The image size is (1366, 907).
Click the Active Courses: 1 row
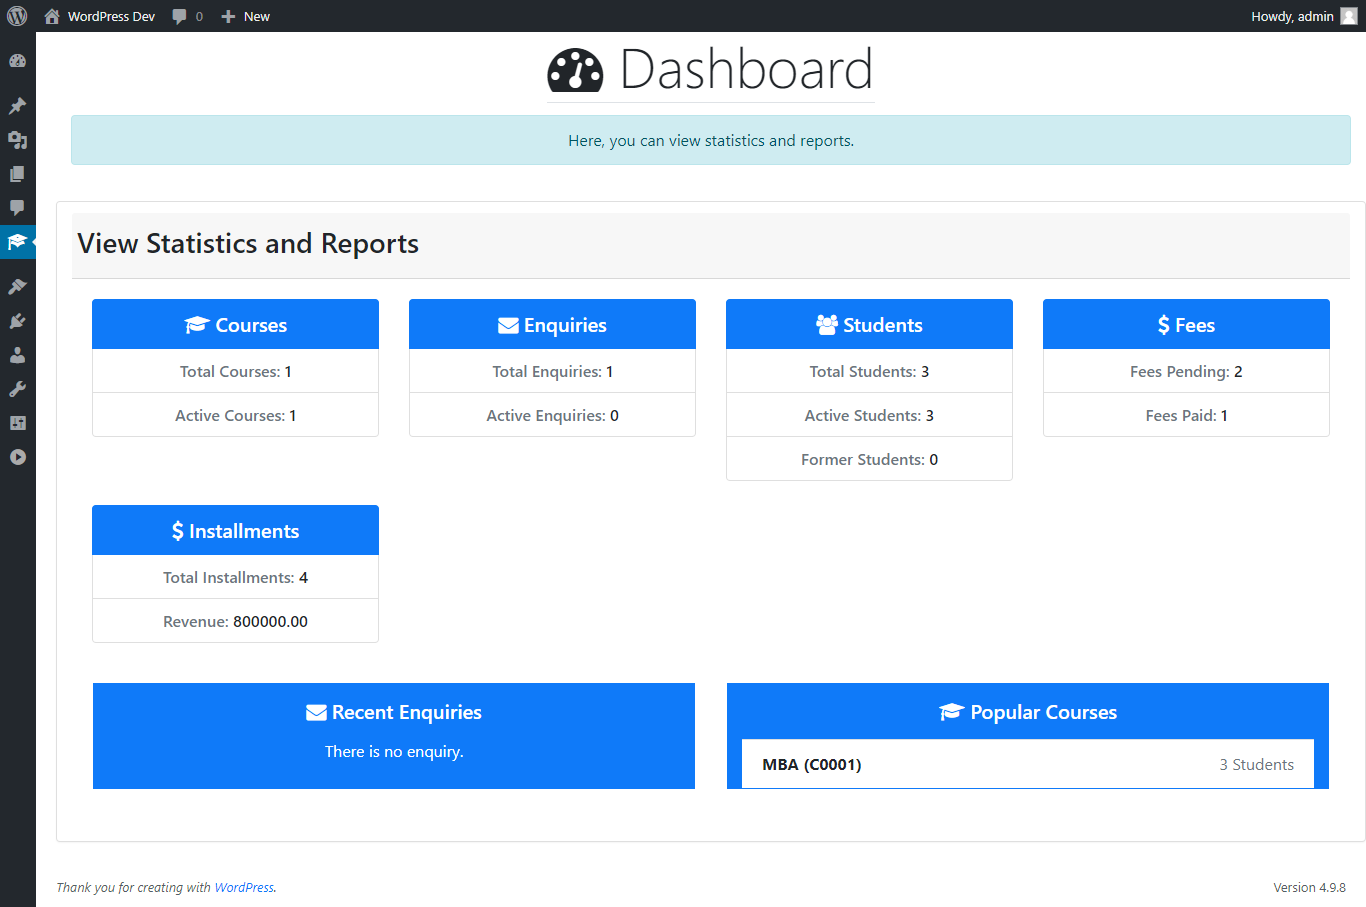[235, 415]
